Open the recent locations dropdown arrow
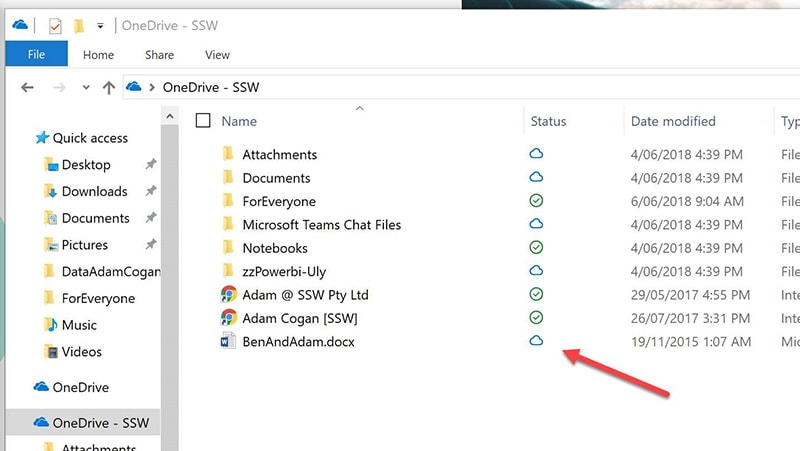The width and height of the screenshot is (800, 451). coord(86,88)
